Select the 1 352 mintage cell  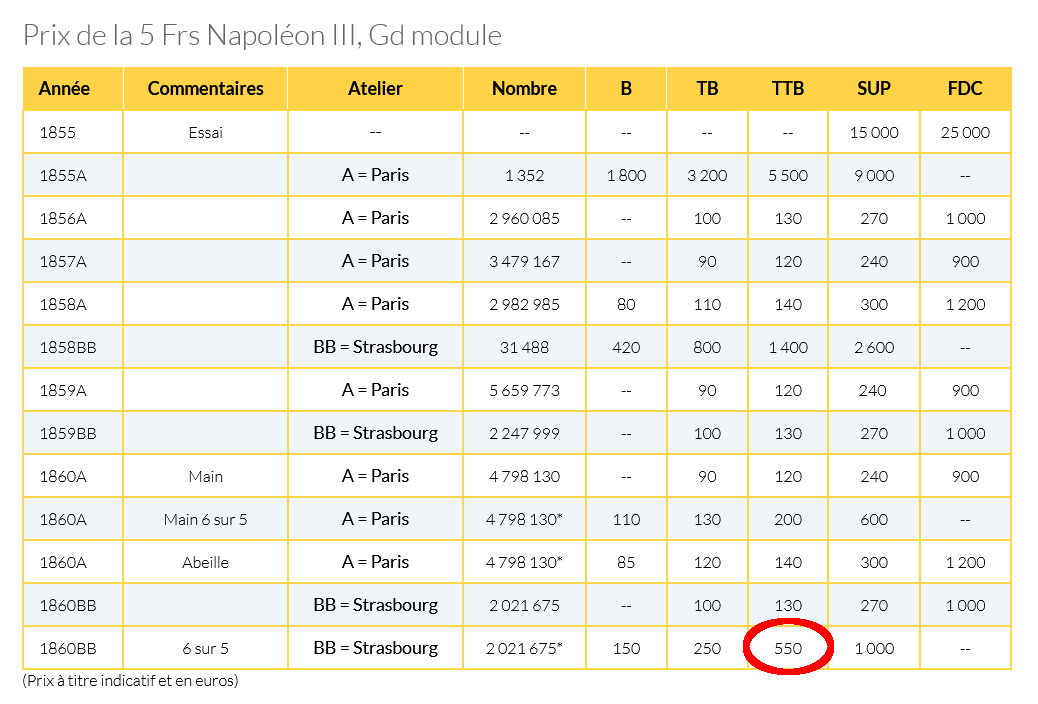pyautogui.click(x=524, y=175)
